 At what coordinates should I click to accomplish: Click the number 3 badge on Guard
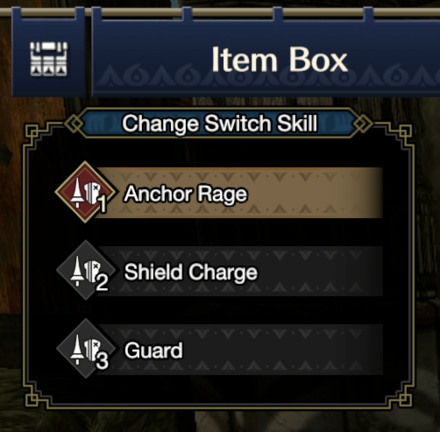pyautogui.click(x=102, y=361)
